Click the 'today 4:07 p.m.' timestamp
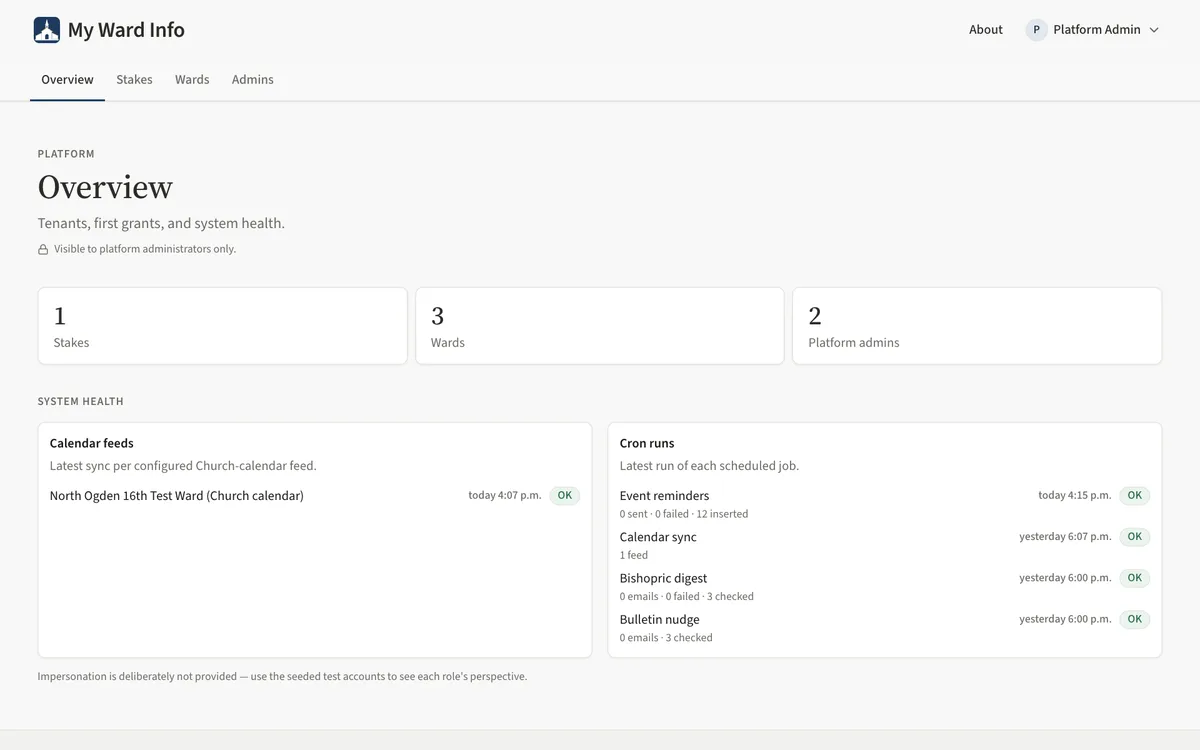 pos(505,496)
